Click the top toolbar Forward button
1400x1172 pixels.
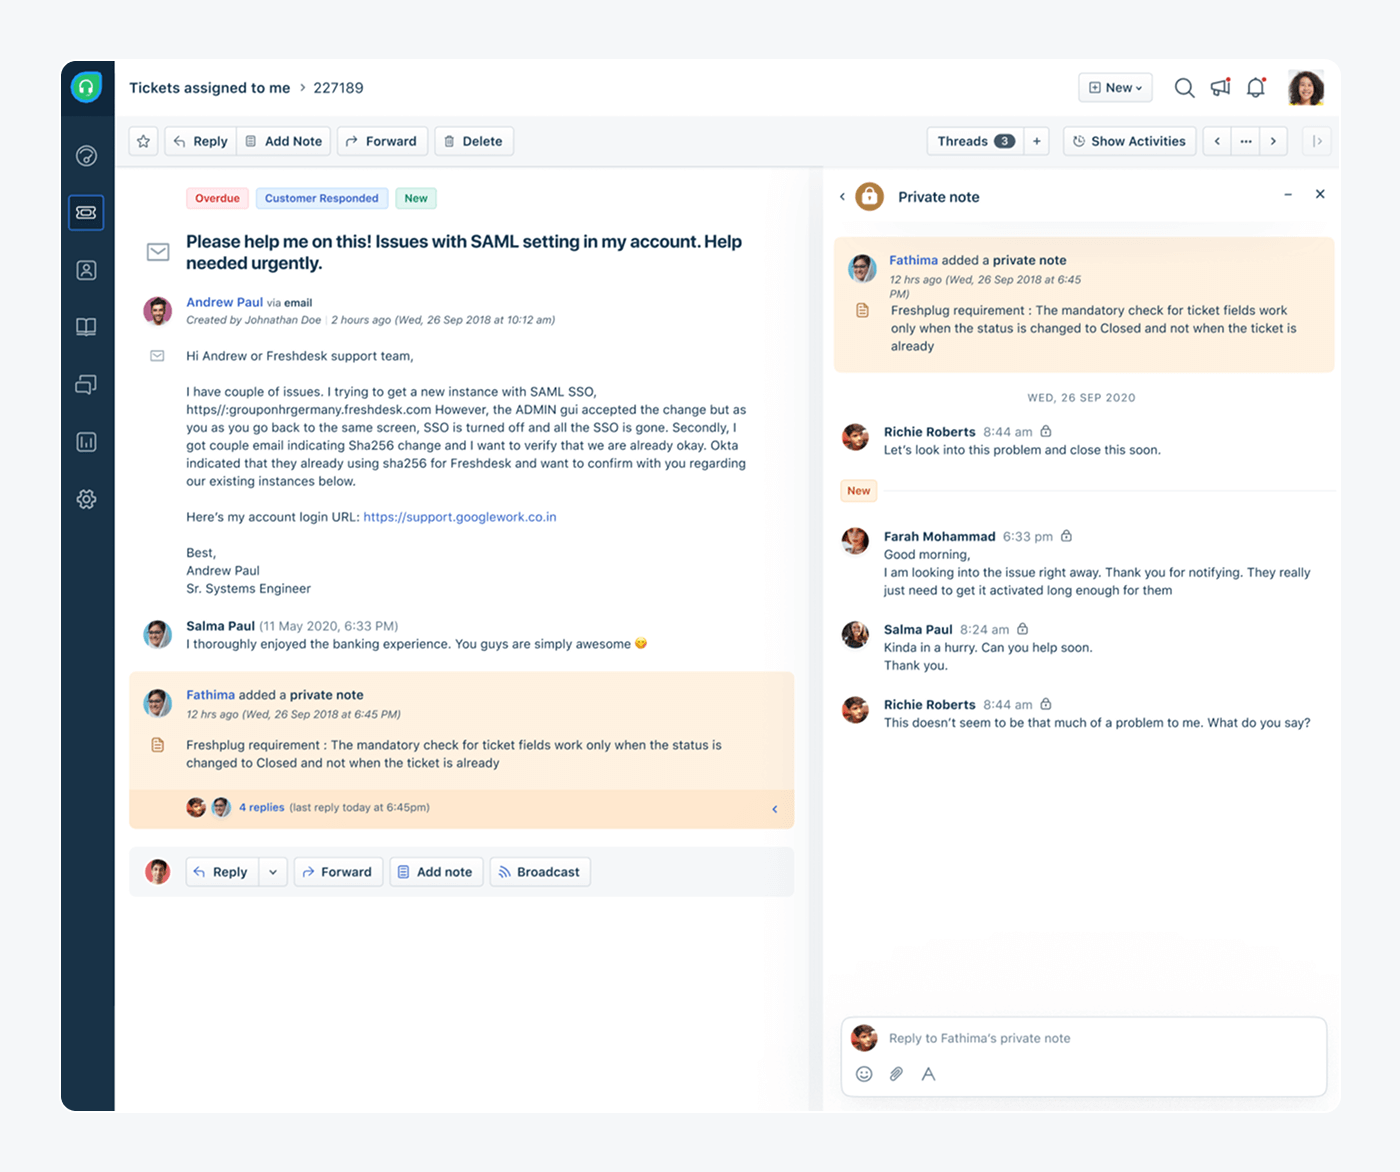click(x=382, y=141)
